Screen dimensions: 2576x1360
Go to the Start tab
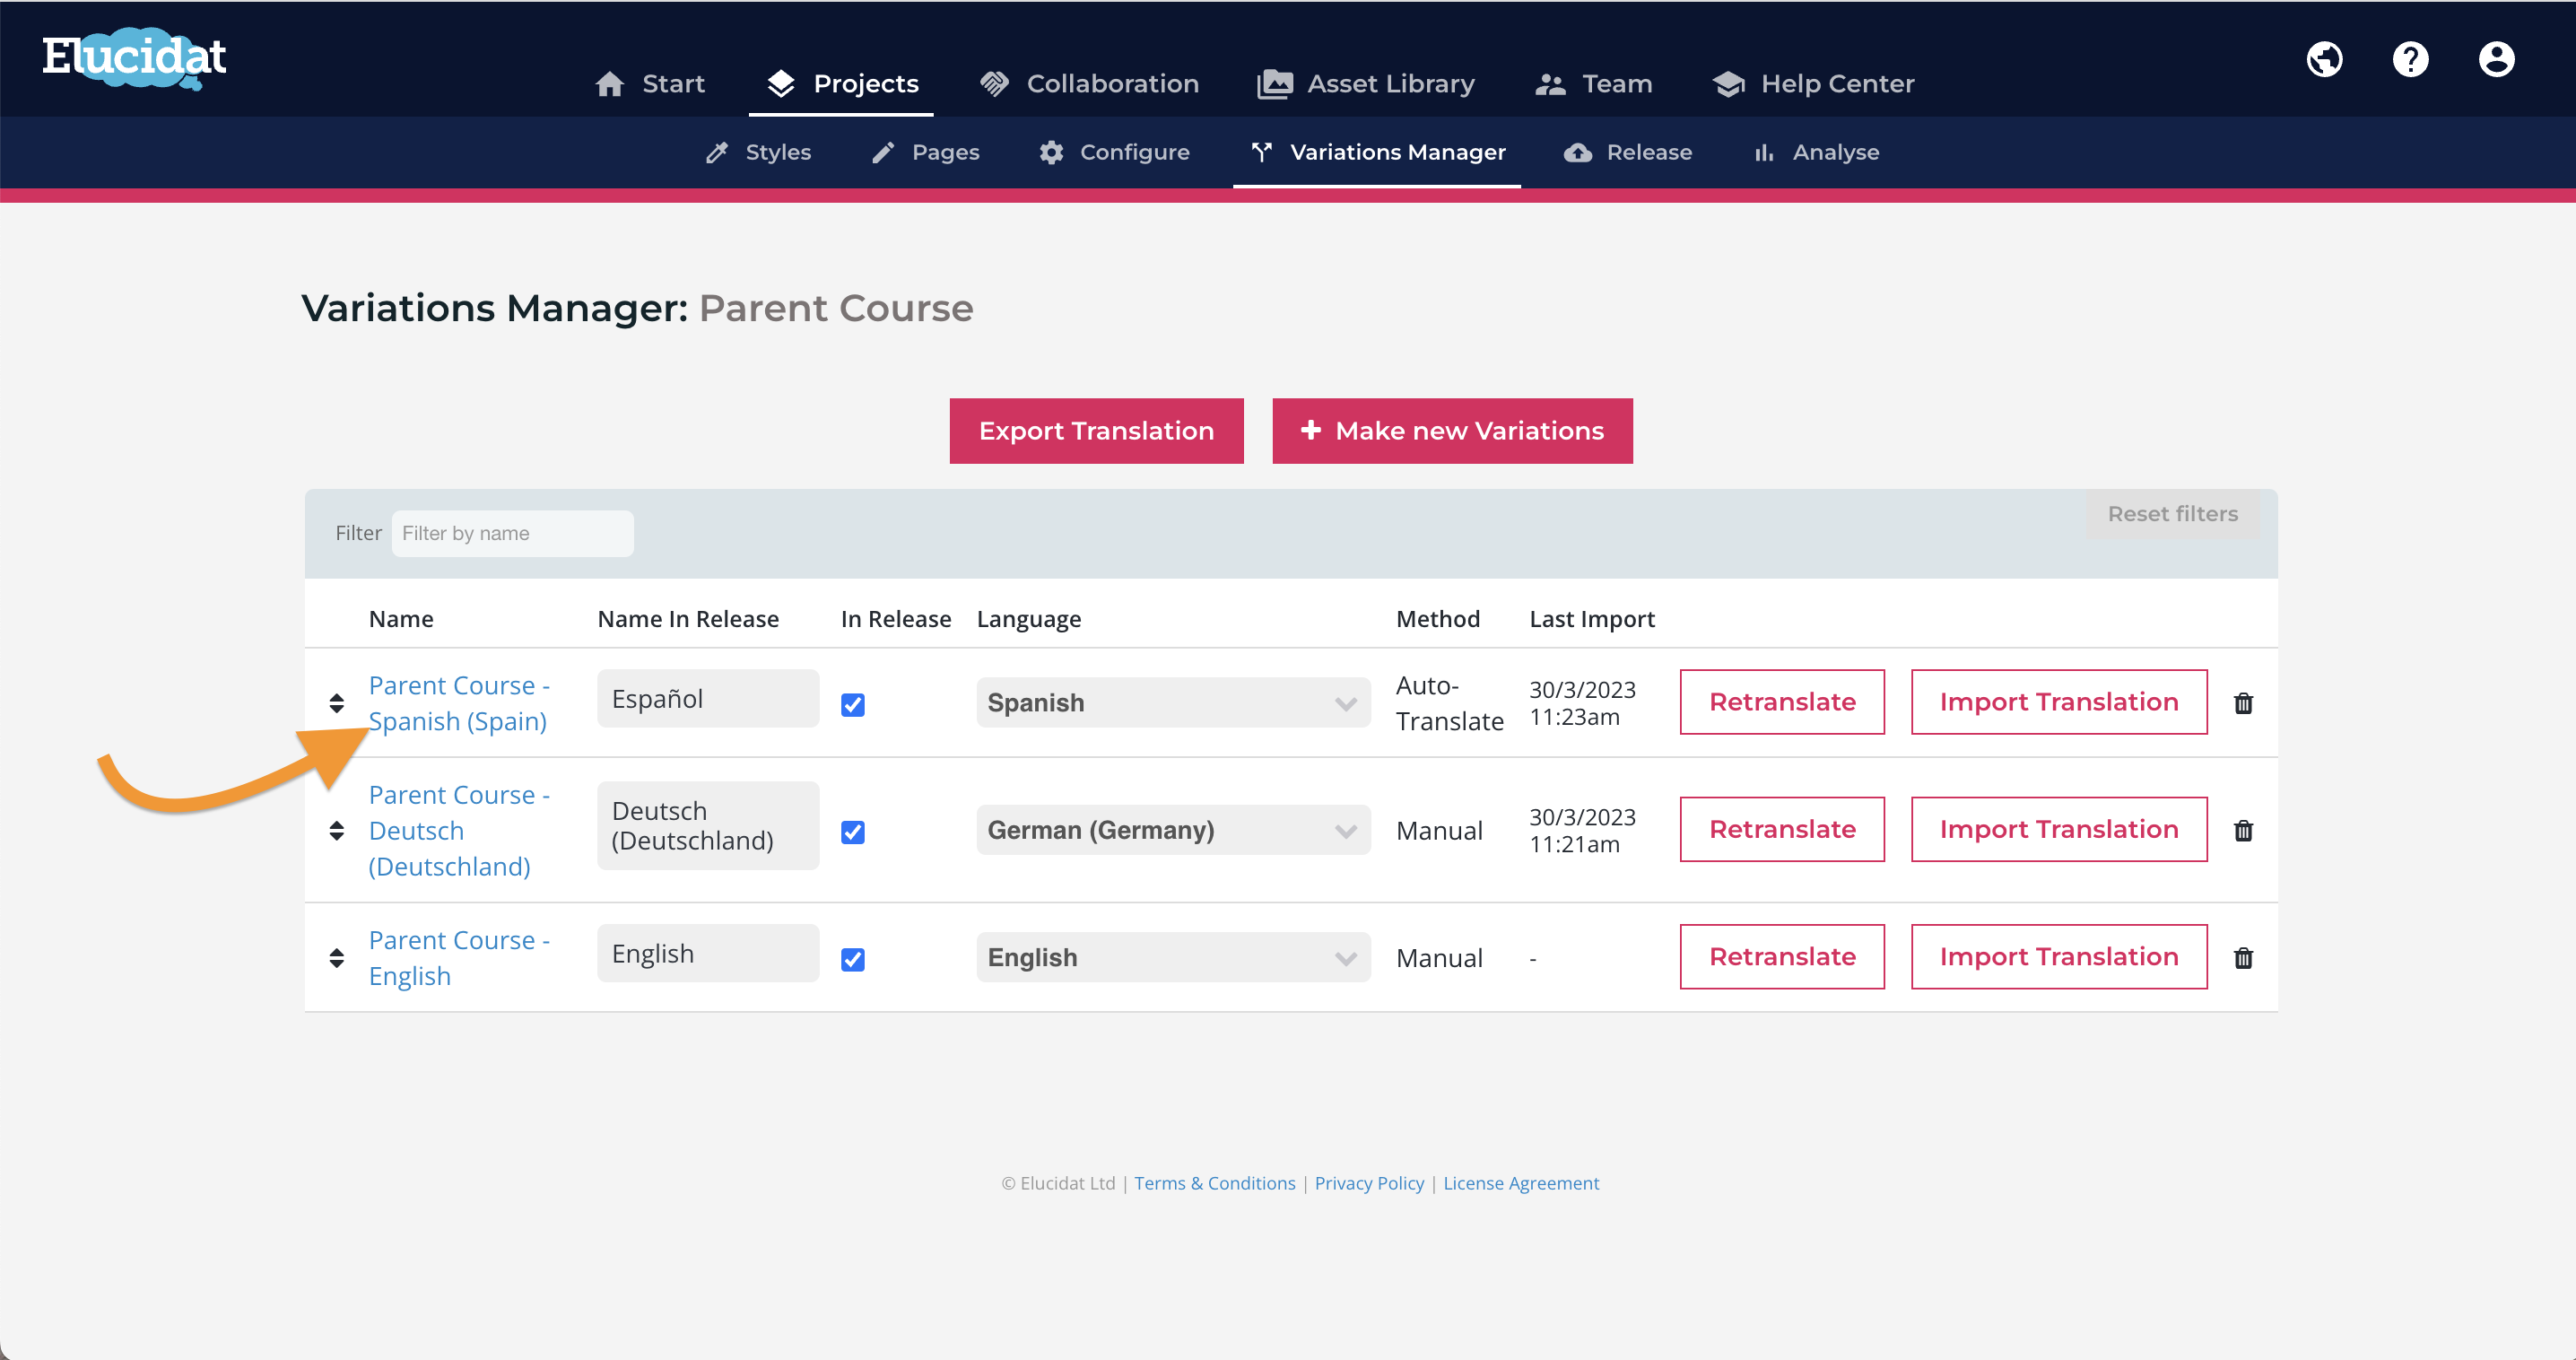[650, 84]
